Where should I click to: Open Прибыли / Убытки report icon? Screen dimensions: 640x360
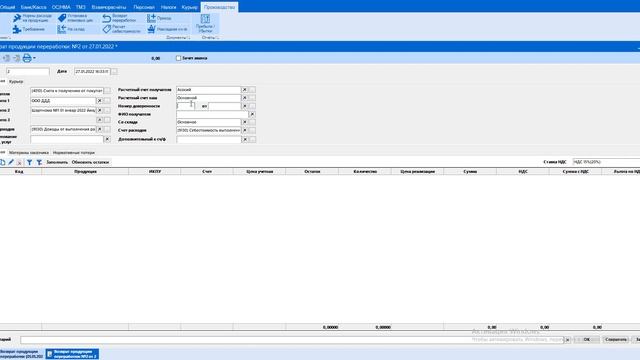(205, 19)
